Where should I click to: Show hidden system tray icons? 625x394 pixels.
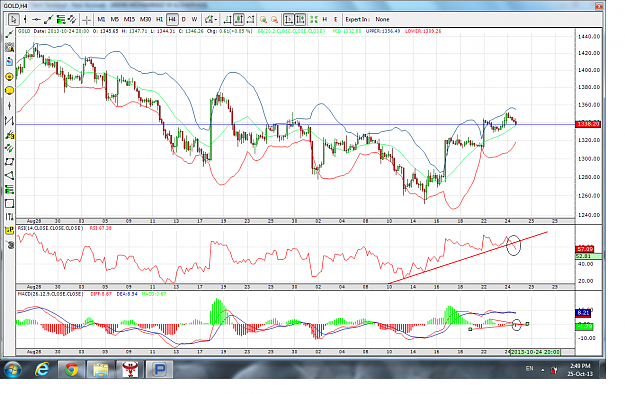[542, 370]
